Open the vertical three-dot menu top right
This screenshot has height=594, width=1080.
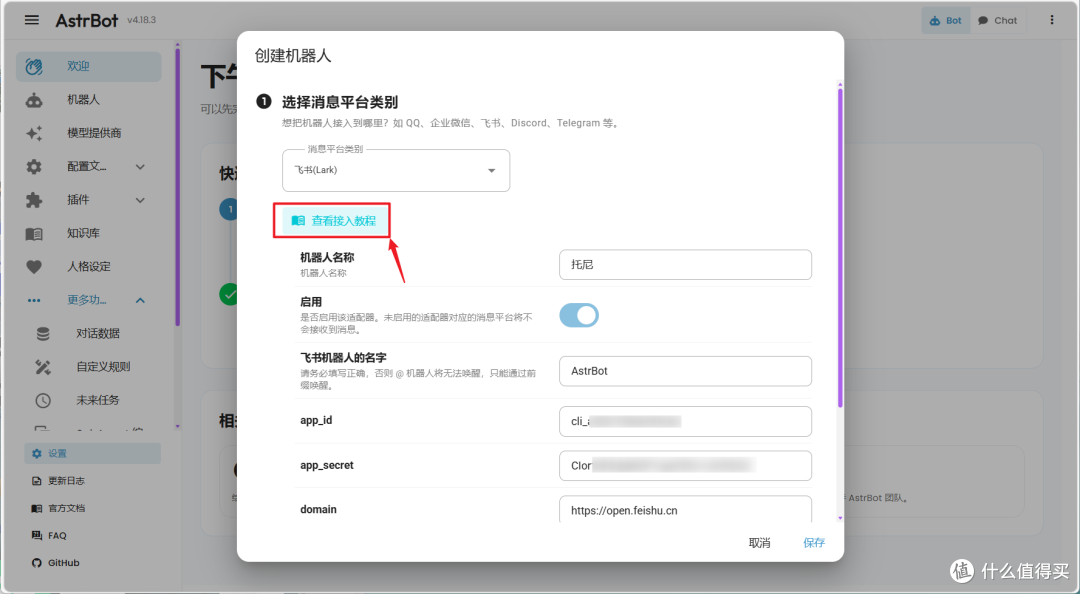tap(1052, 20)
